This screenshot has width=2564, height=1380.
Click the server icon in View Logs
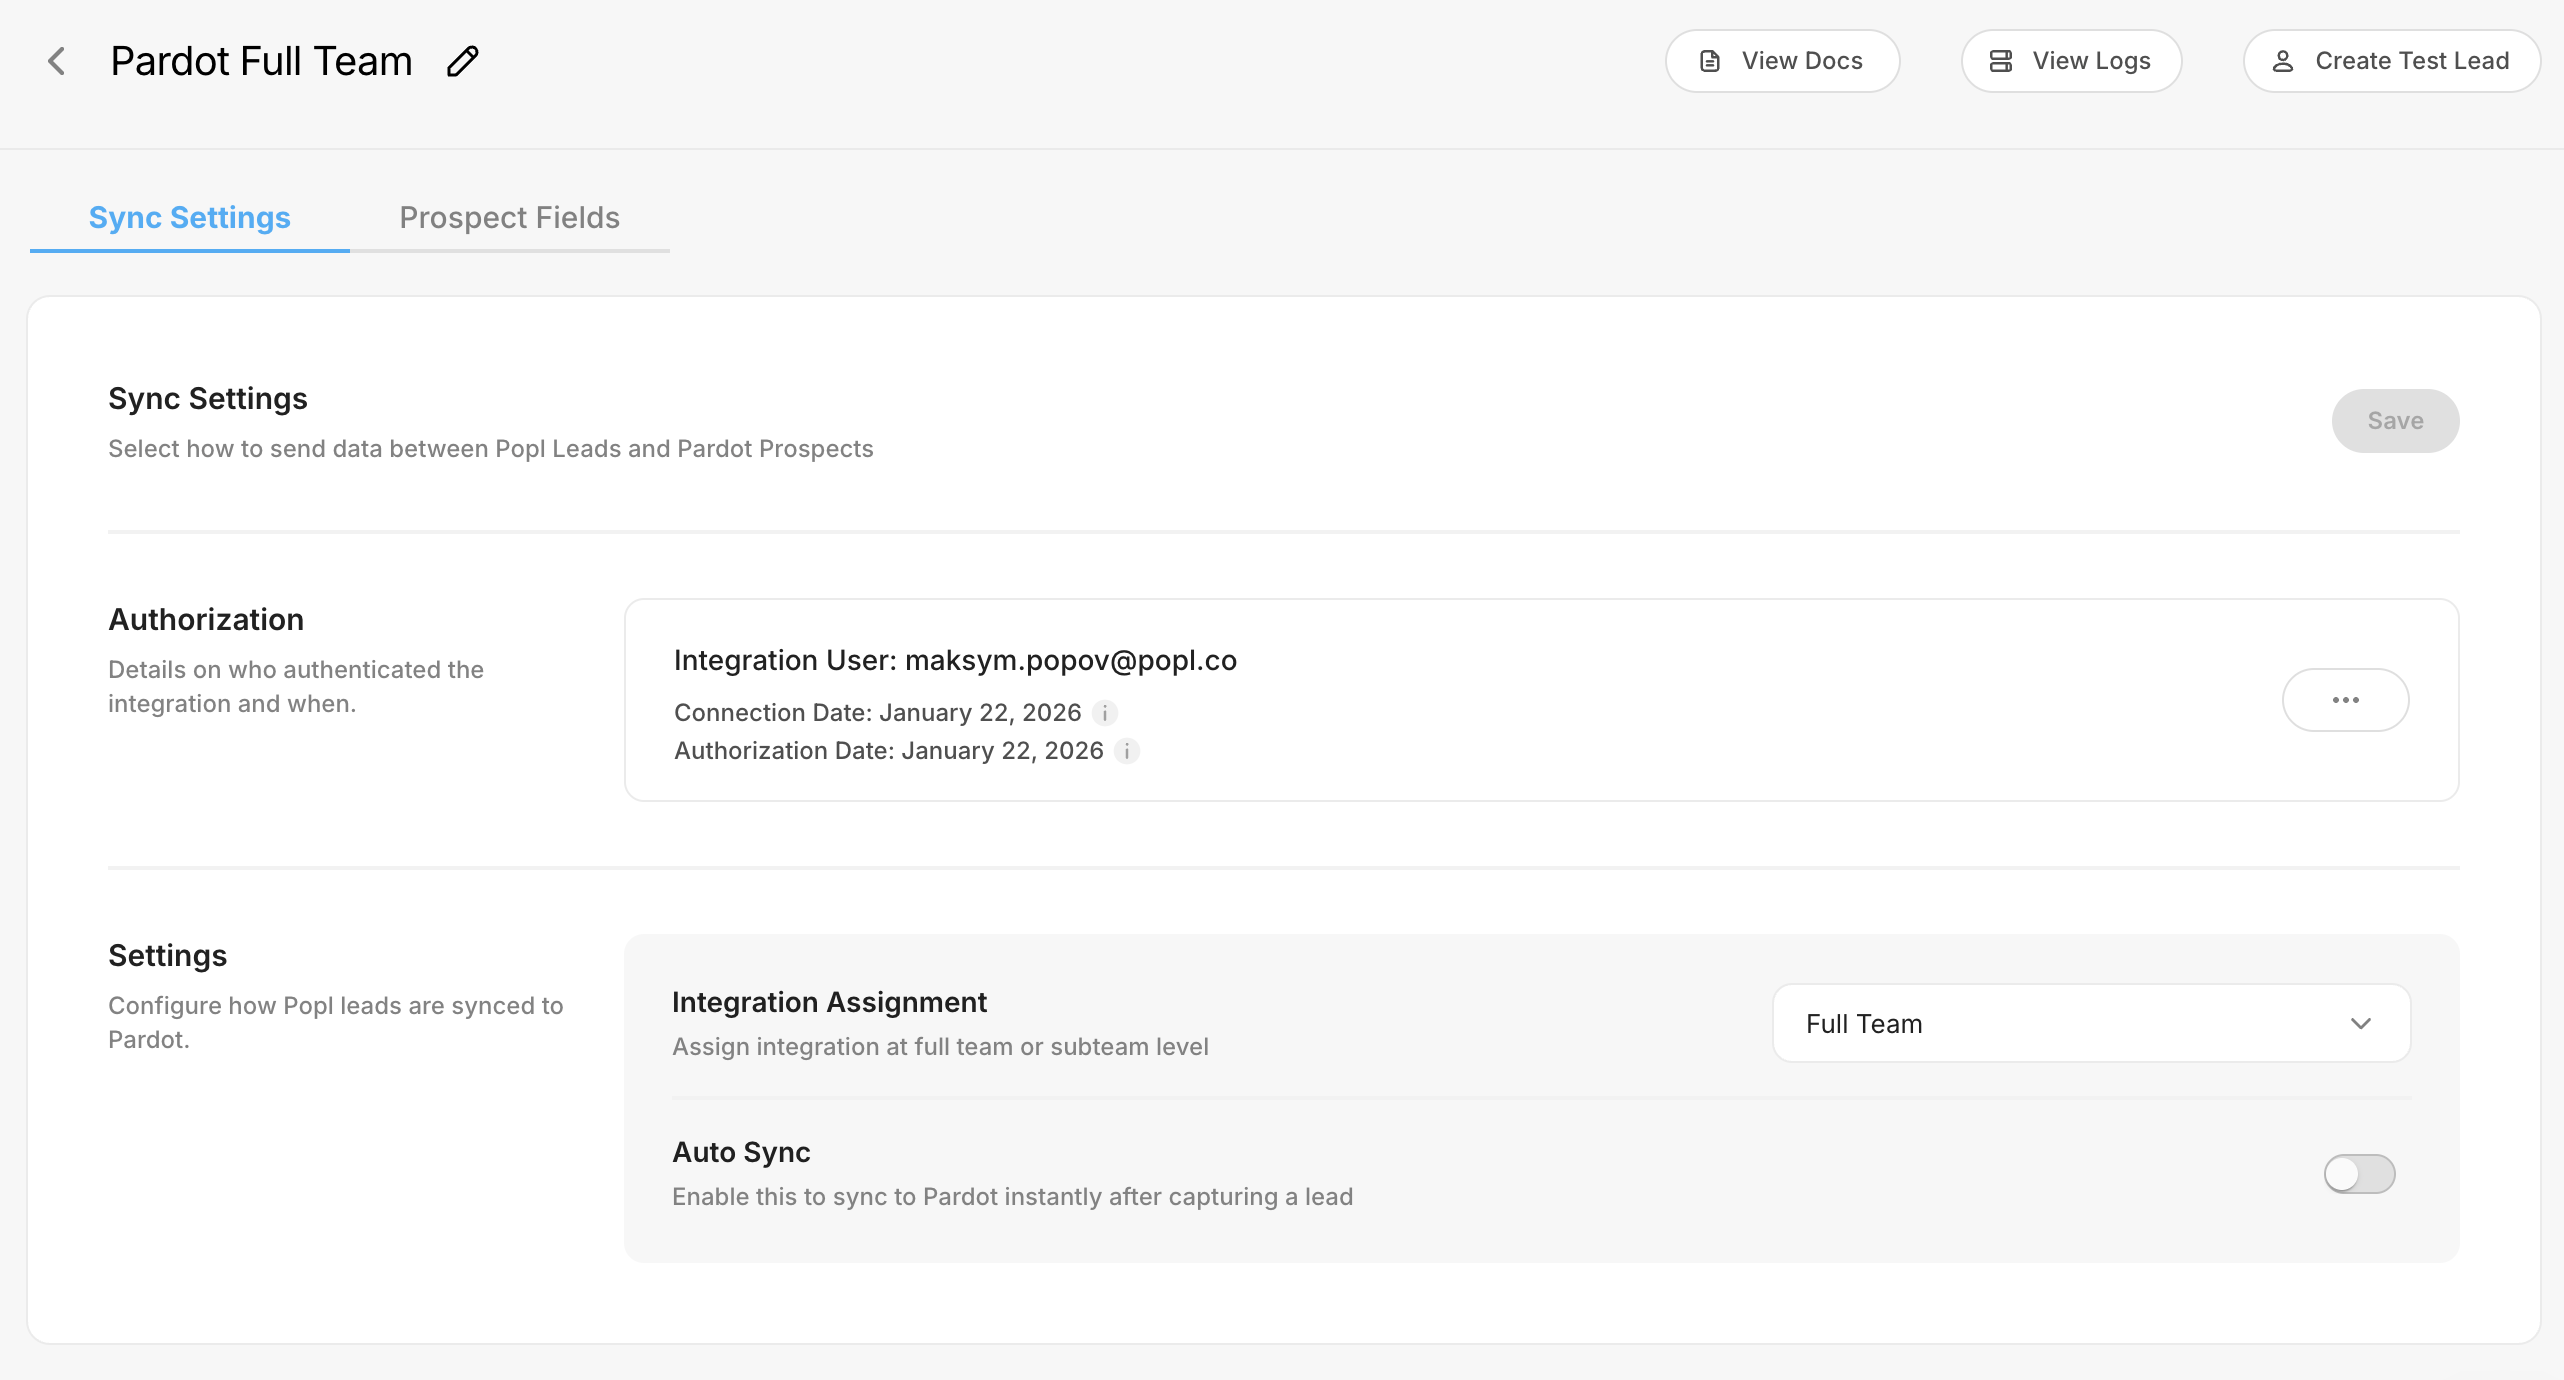(x=2000, y=61)
